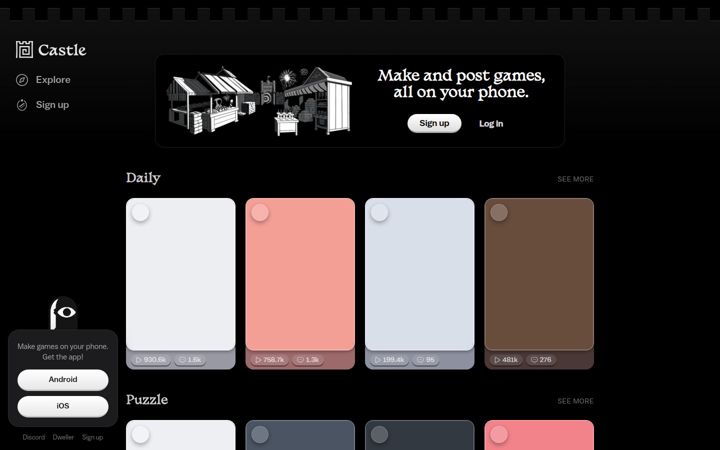Click the creator avatar on the brown Daily card

click(x=499, y=213)
